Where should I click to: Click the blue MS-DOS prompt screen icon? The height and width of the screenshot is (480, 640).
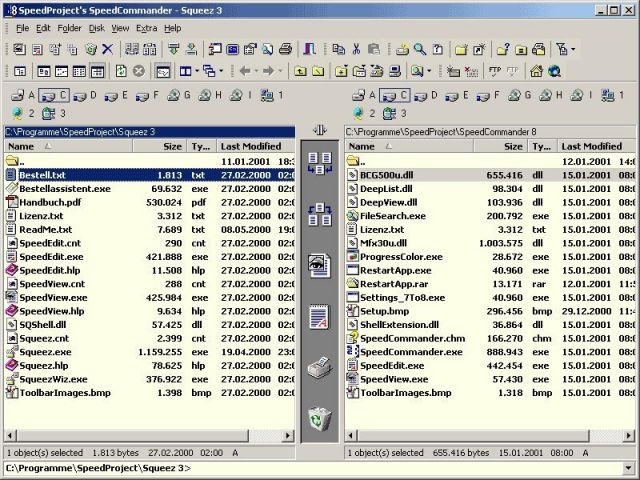point(233,50)
